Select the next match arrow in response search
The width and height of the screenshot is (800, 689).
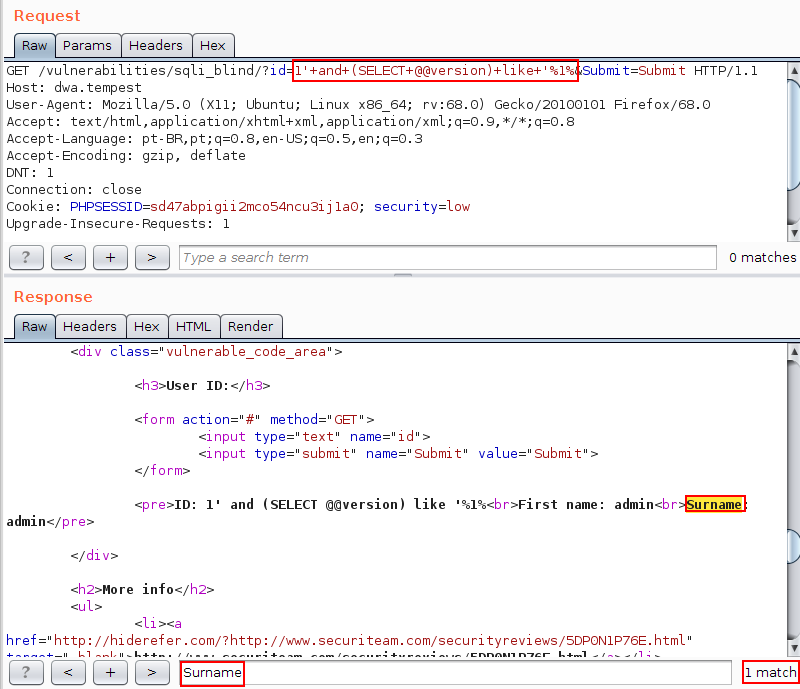(150, 672)
